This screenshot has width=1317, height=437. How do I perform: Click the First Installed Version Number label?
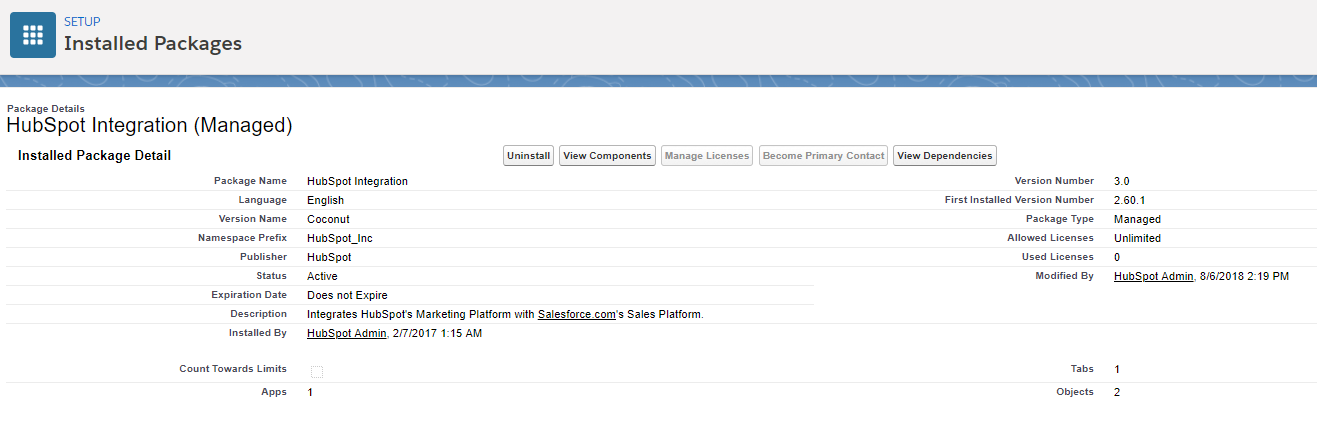pos(1019,200)
